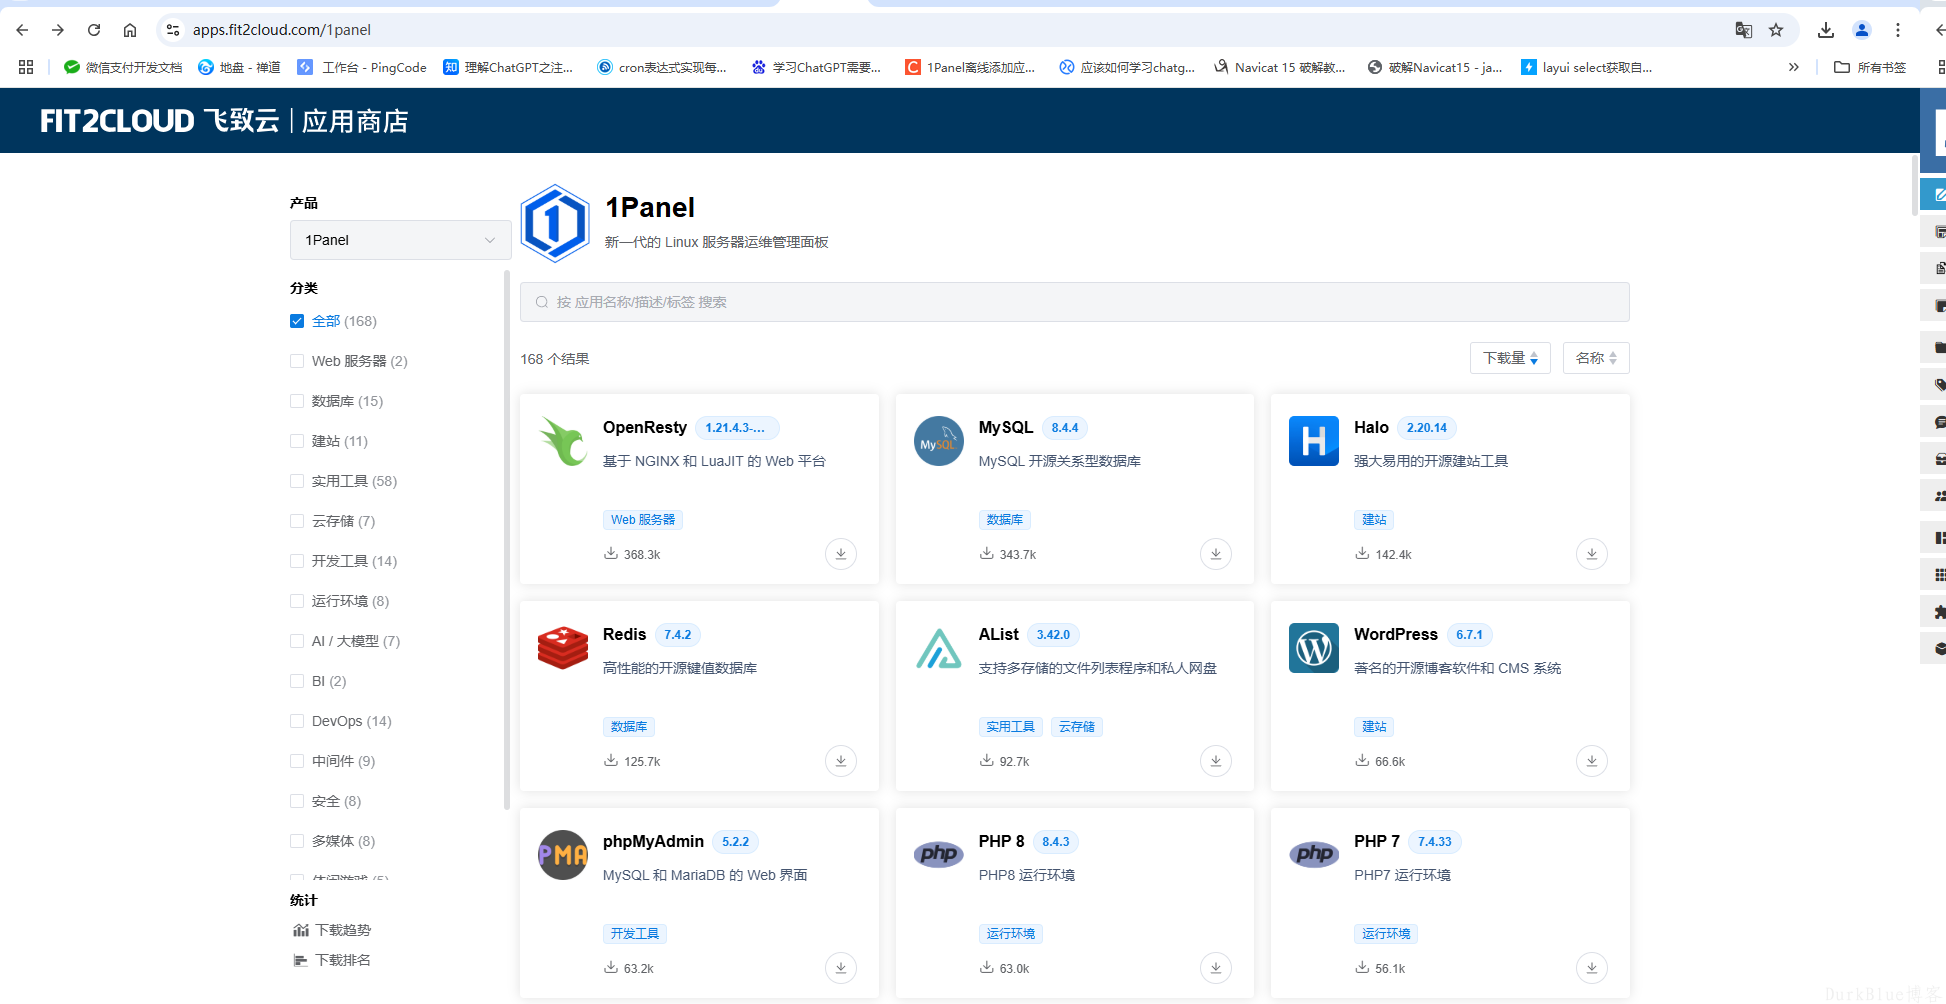Check the Web 服务器 (2) category

297,361
